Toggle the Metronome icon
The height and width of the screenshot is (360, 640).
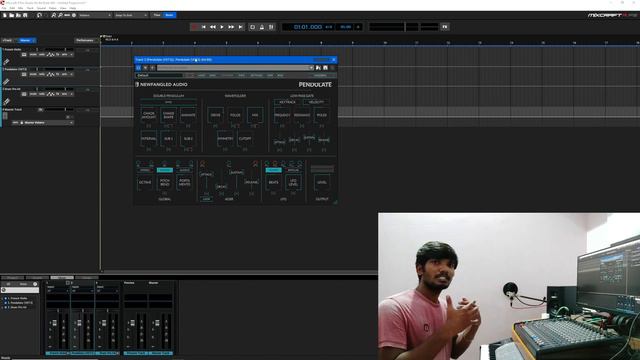[x=262, y=27]
